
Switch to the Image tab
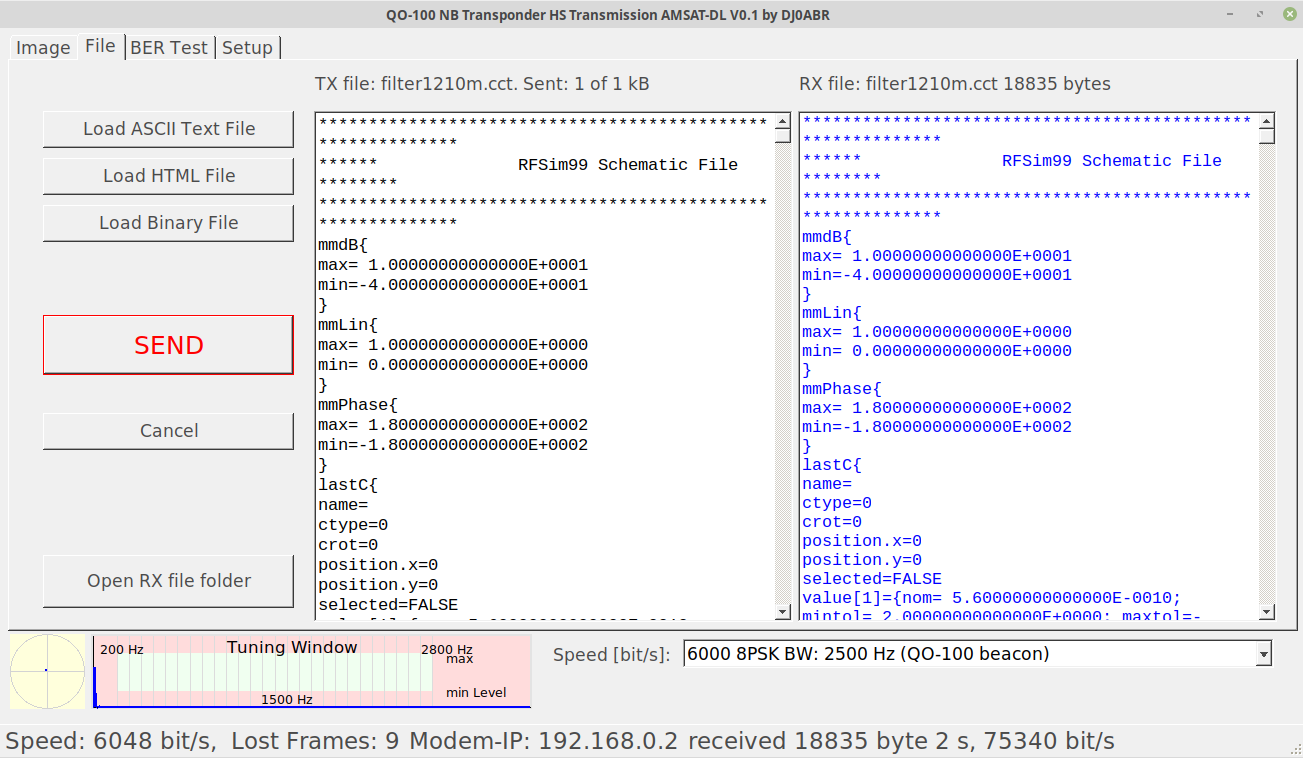[x=42, y=47]
